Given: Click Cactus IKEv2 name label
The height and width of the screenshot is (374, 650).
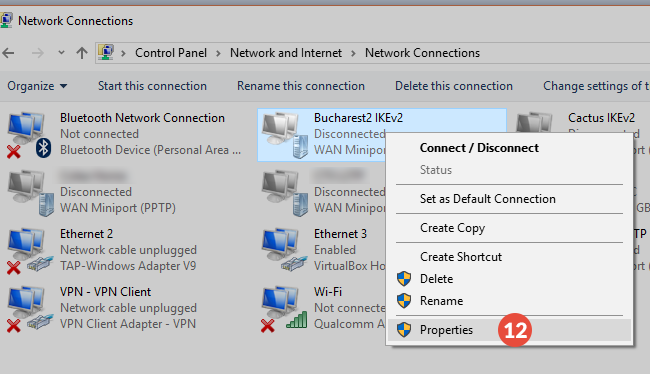Looking at the screenshot, I should click(601, 118).
